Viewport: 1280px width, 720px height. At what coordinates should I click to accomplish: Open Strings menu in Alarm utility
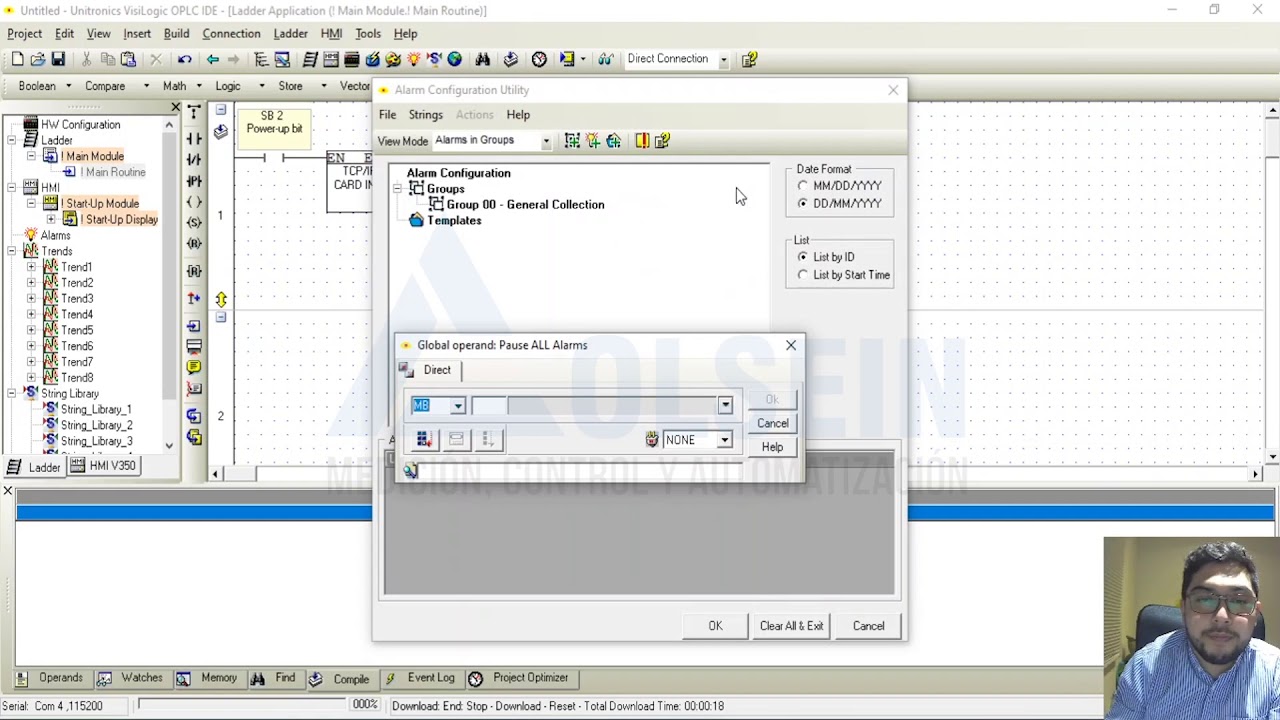pyautogui.click(x=425, y=115)
